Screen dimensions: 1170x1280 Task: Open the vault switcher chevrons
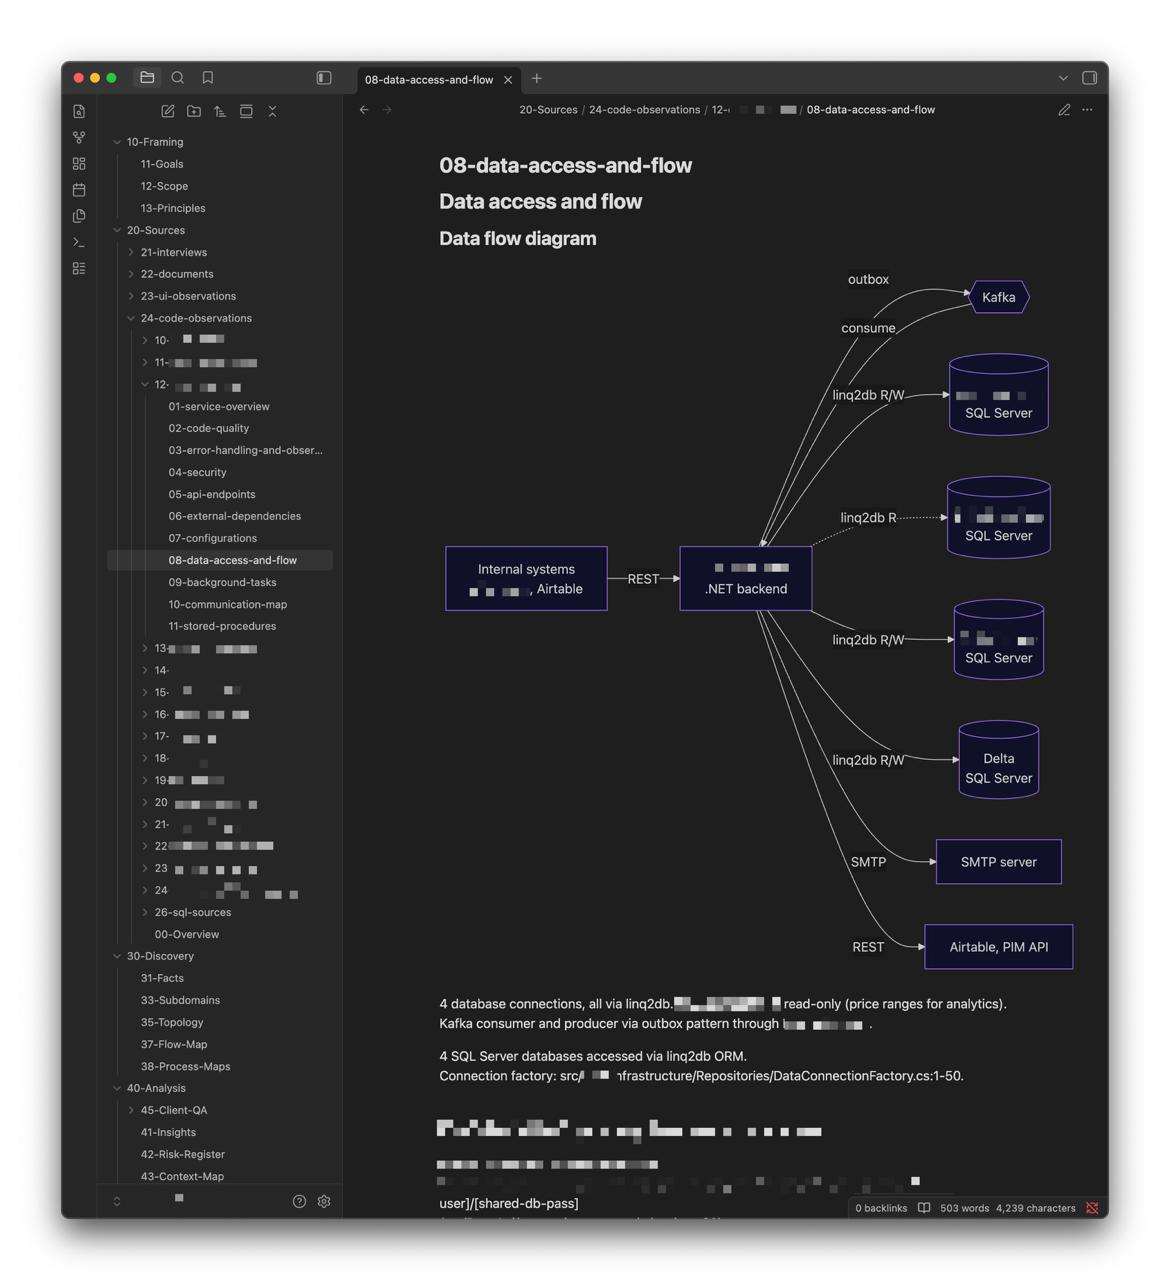click(117, 1201)
